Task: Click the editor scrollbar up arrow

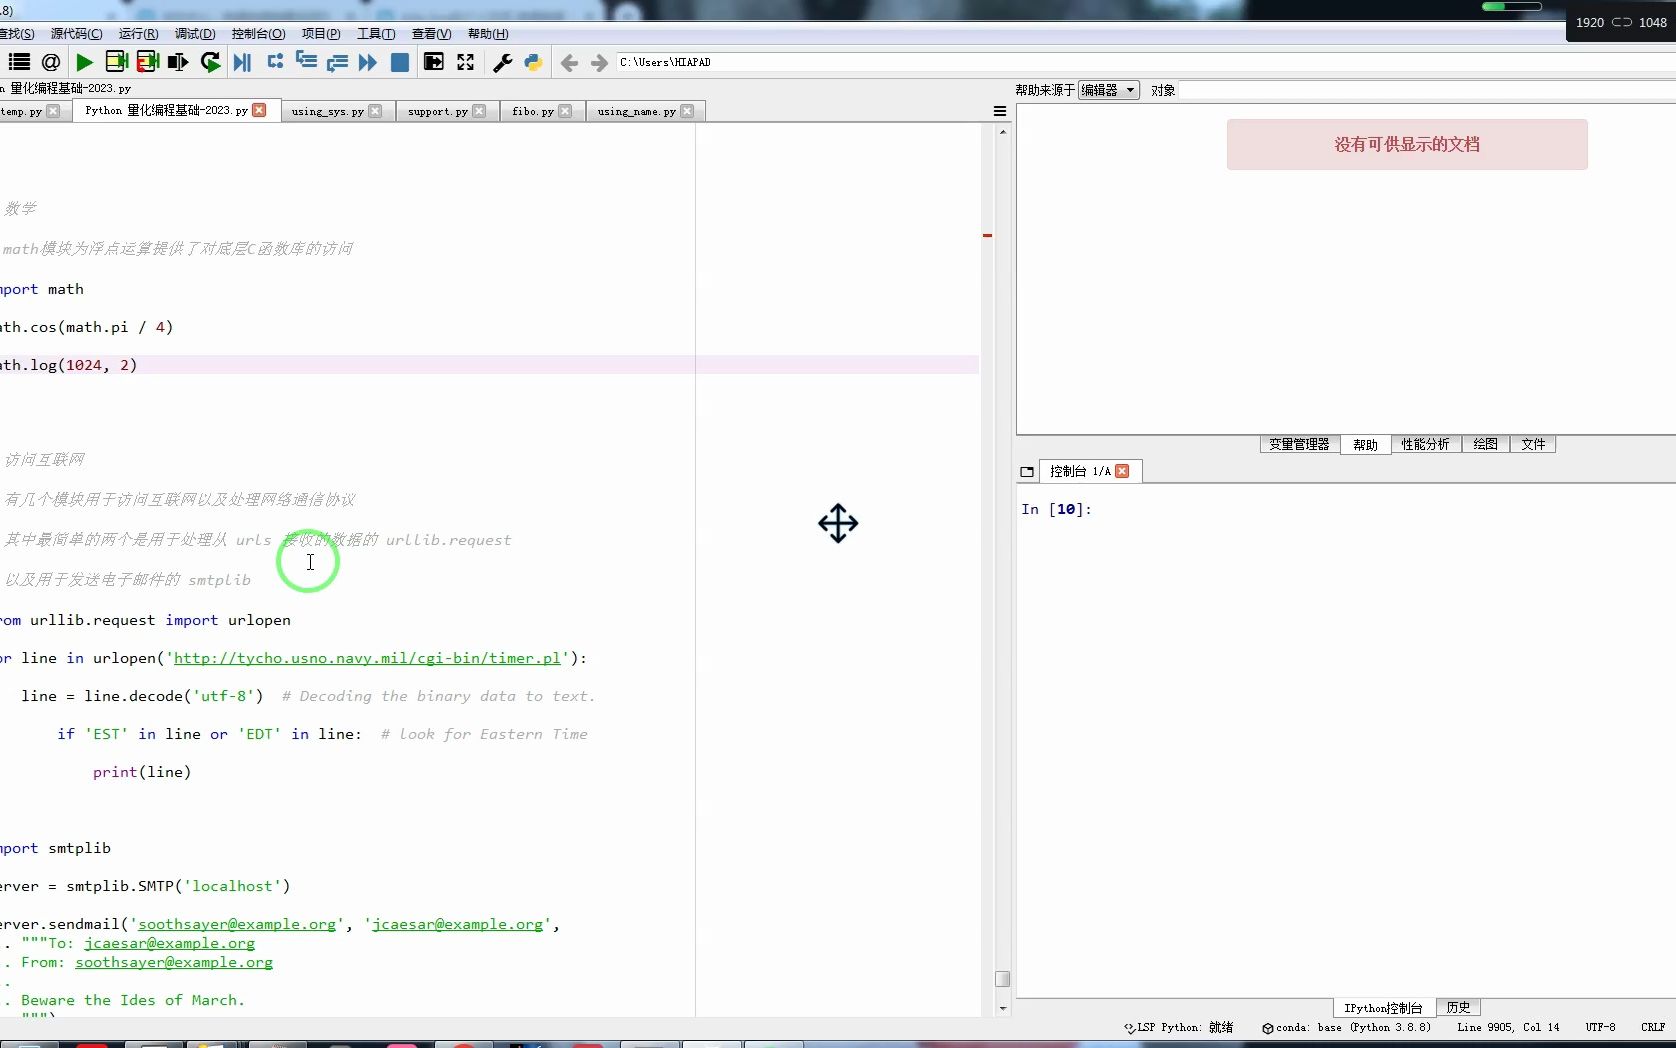Action: 1003,132
